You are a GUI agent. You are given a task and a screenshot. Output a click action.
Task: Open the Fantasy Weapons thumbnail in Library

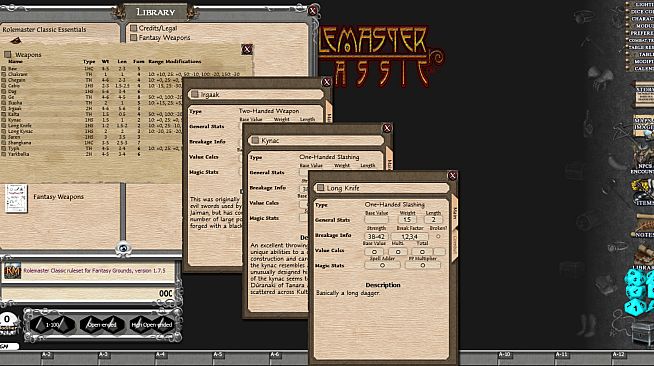(x=16, y=198)
